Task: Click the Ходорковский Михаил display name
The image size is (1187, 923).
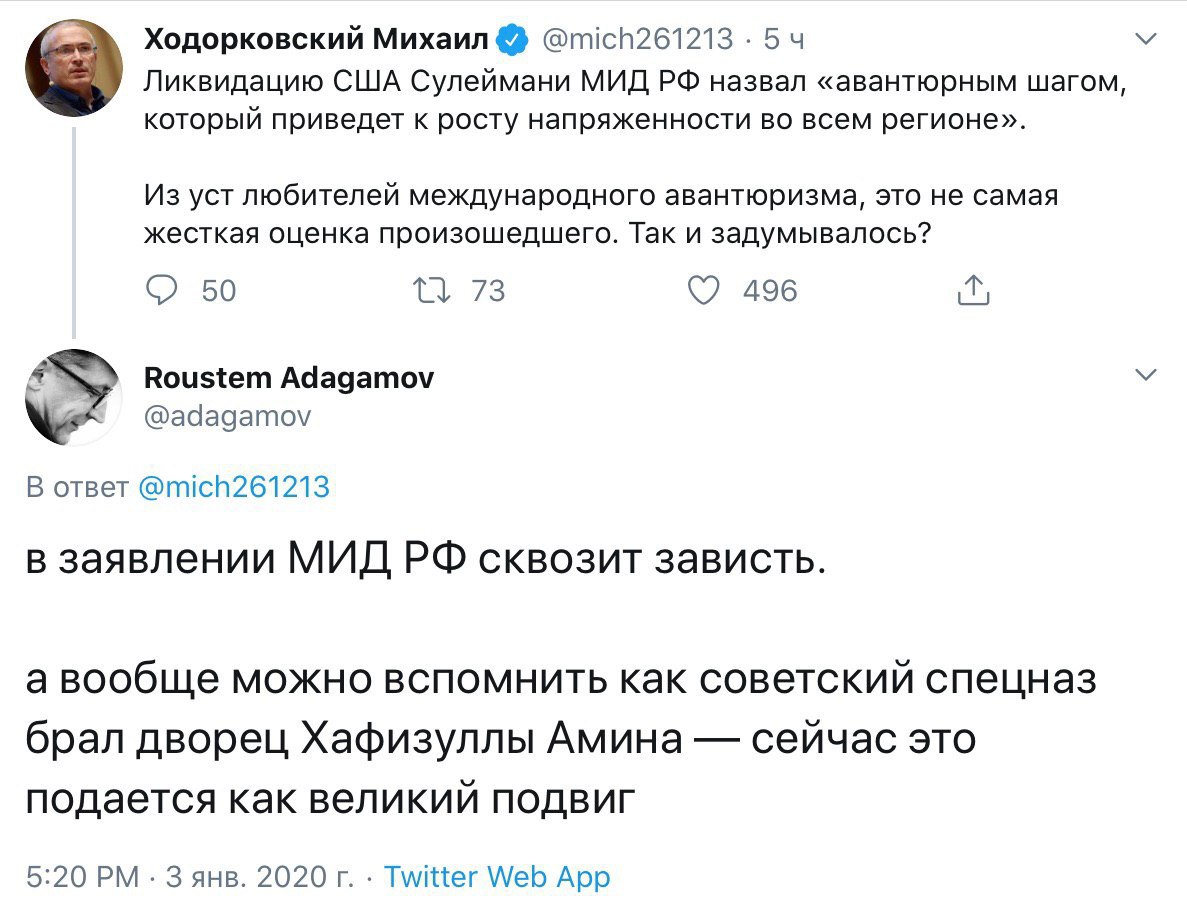Action: point(318,40)
